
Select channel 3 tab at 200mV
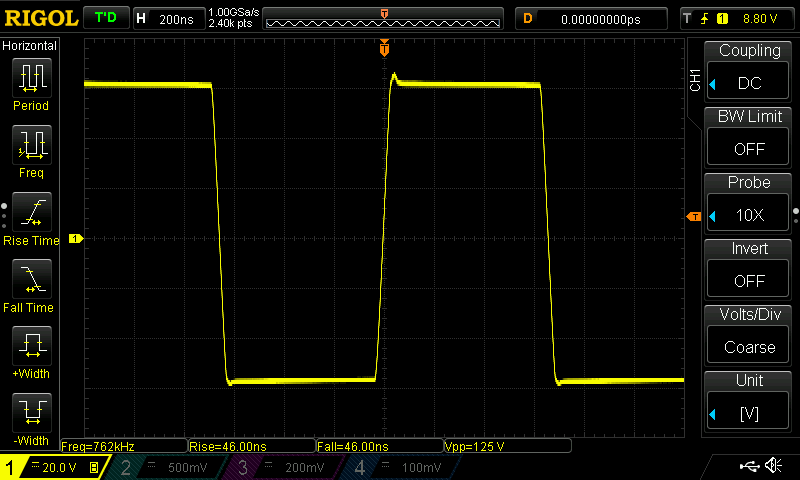(282, 467)
